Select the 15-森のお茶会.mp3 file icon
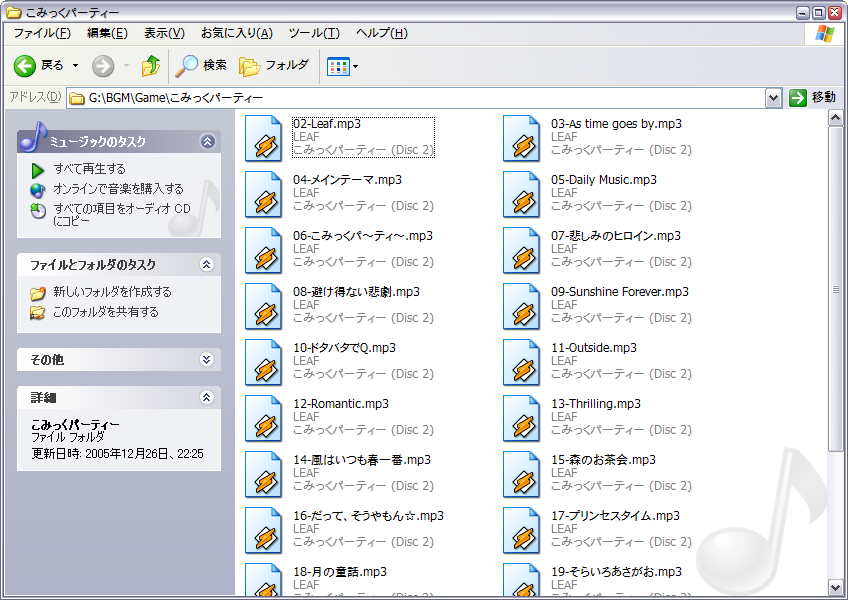The image size is (848, 603). point(521,474)
